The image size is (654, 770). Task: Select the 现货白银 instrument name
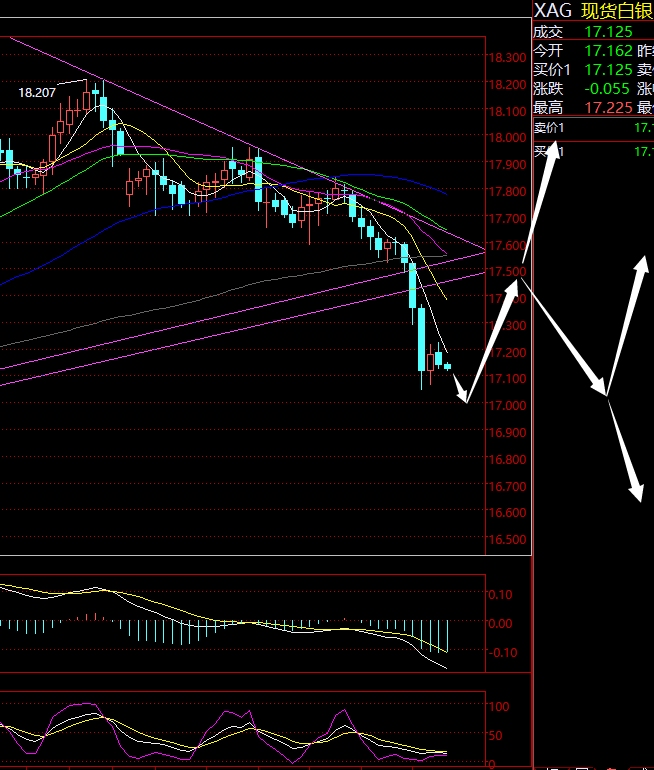pos(617,11)
